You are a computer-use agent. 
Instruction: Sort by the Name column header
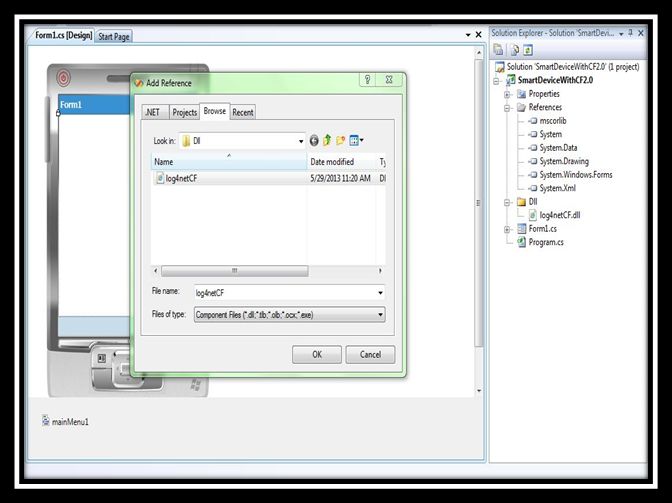click(229, 162)
